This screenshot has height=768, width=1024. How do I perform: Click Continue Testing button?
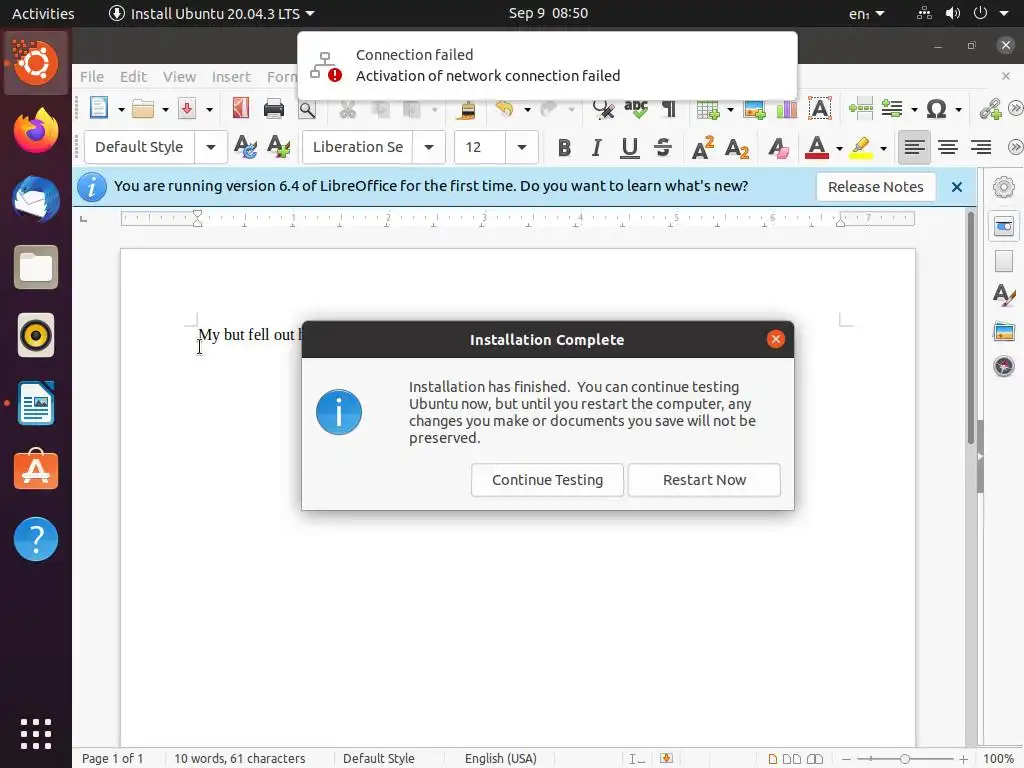547,480
